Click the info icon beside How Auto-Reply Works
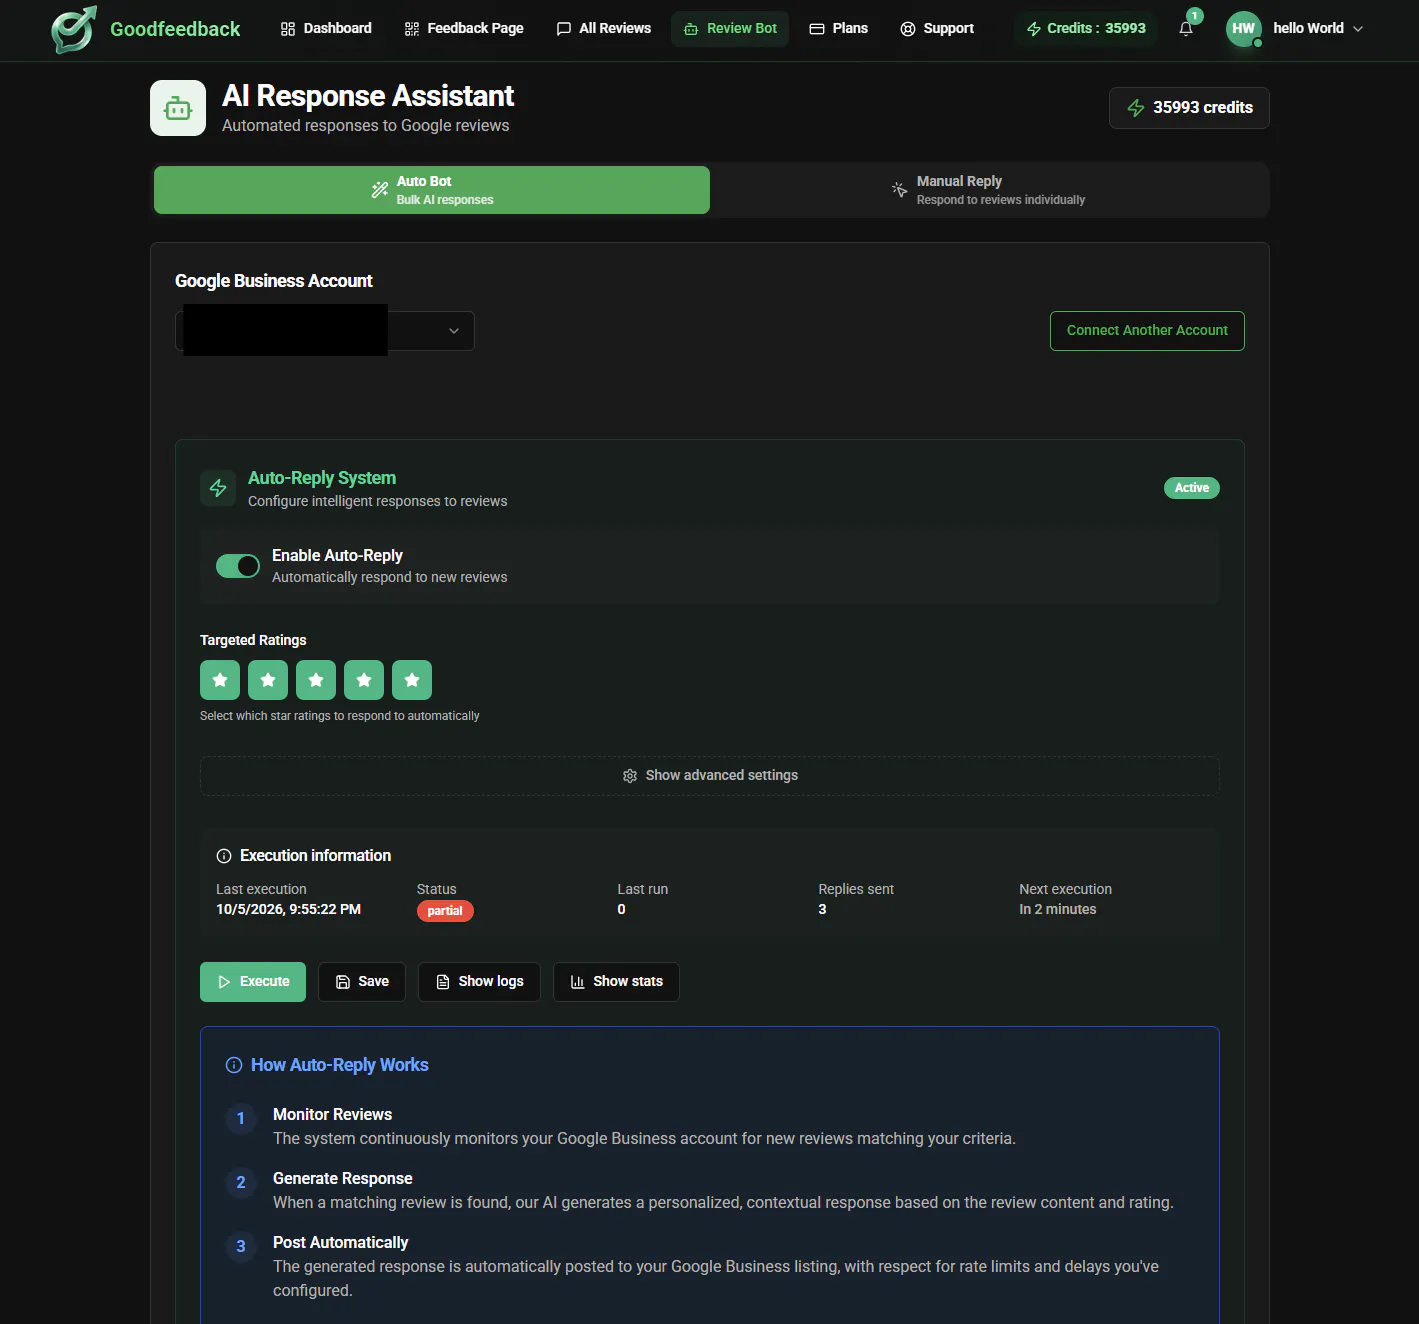This screenshot has width=1419, height=1324. click(x=234, y=1065)
